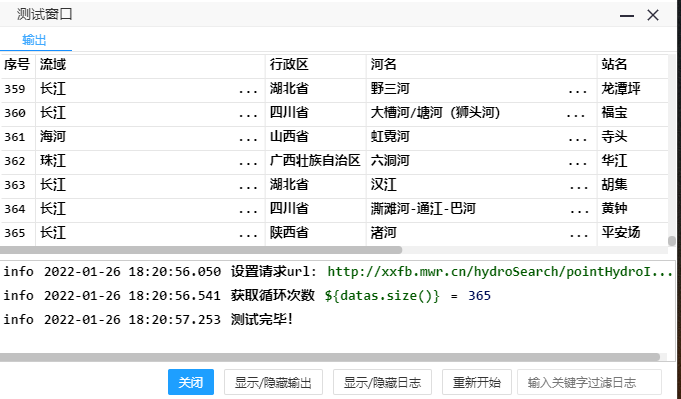This screenshot has height=399, width=681.
Task: Click 珠江 in the 流域 column
Action: pos(53,161)
